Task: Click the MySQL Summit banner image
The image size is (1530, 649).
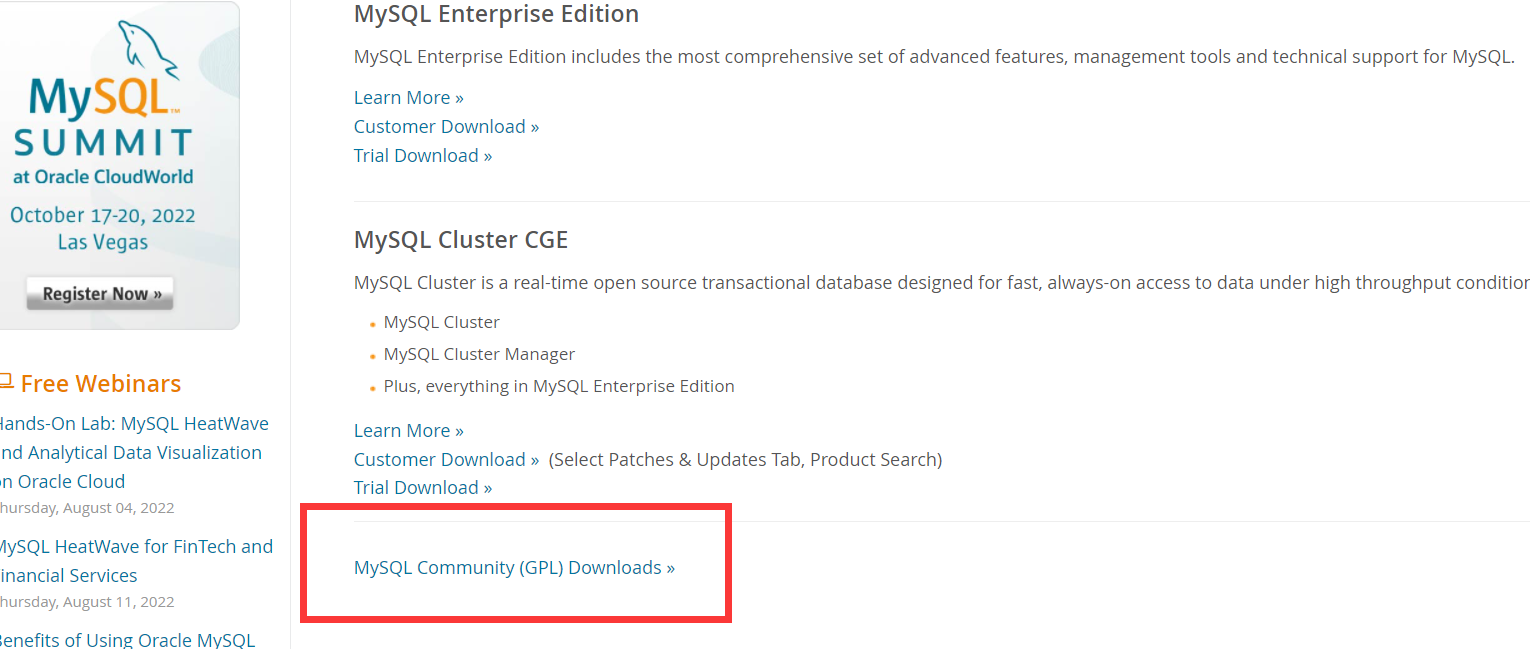Action: (x=118, y=165)
